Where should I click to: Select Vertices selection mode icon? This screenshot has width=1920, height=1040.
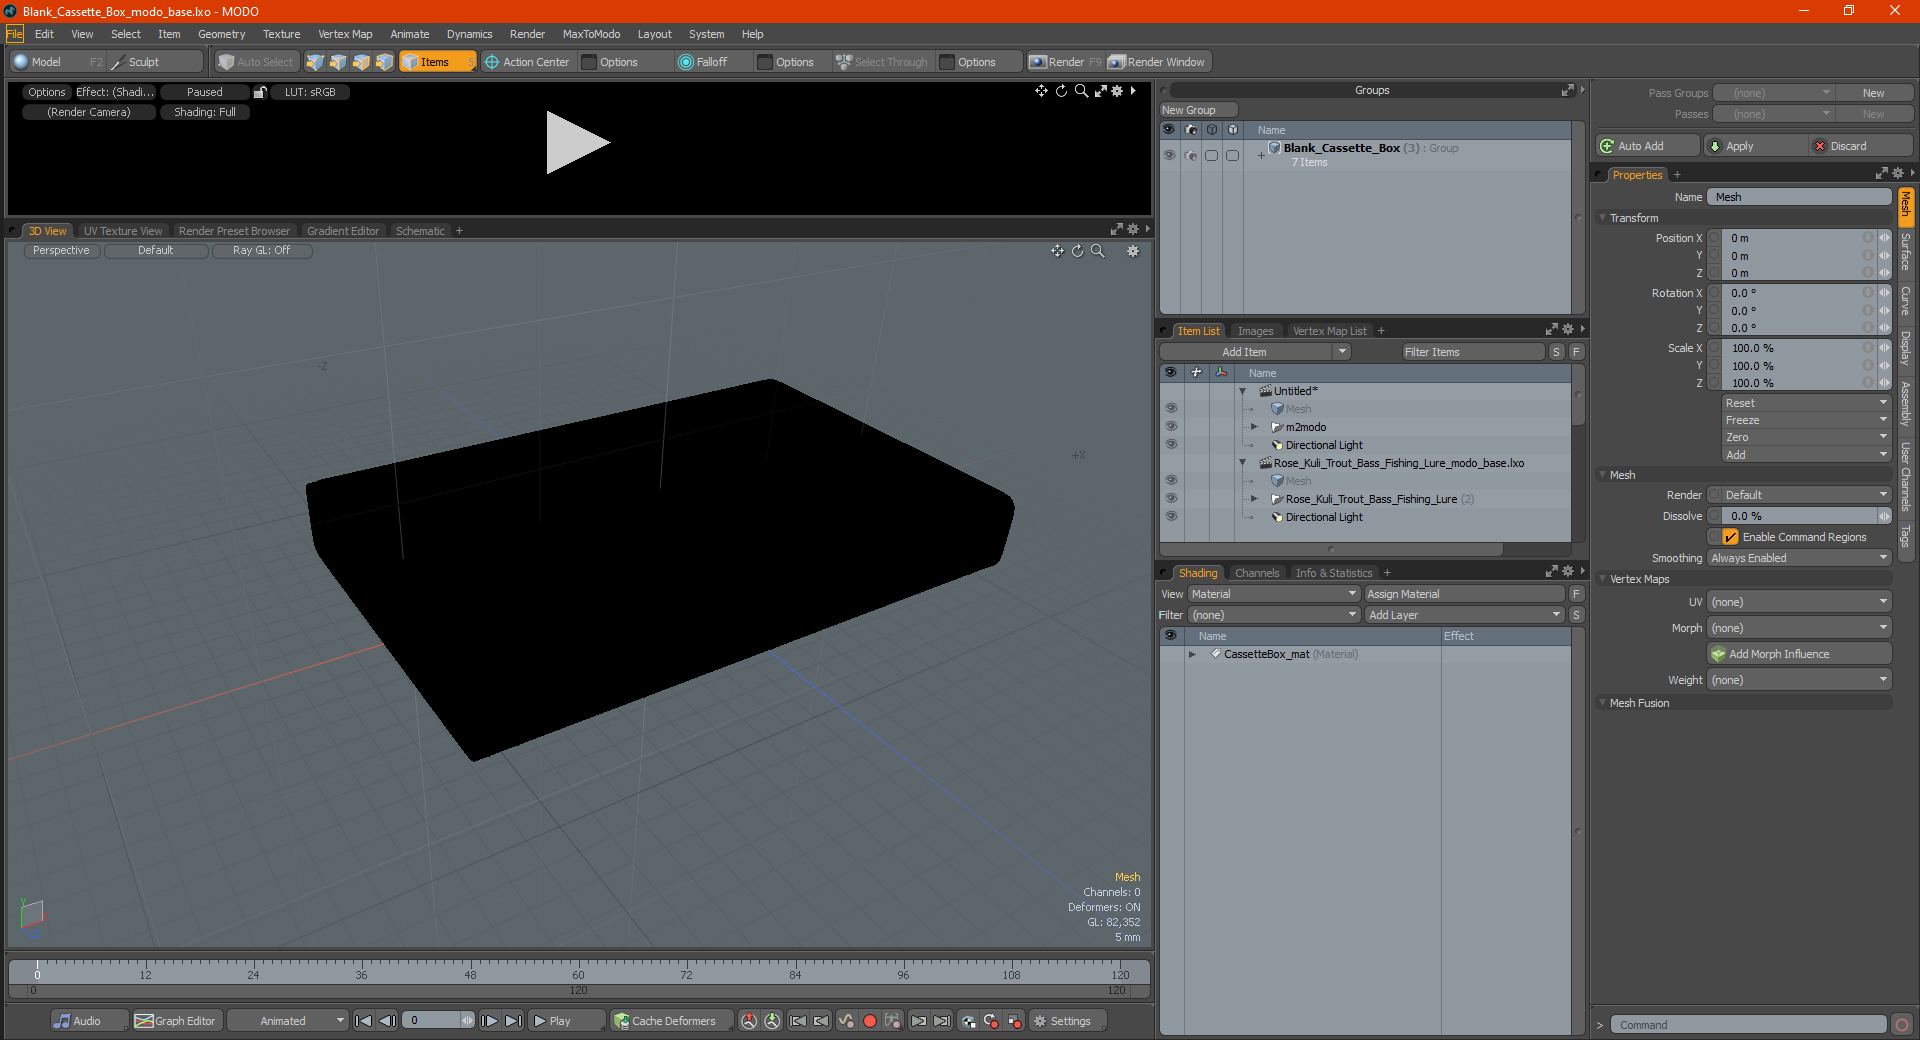pos(315,62)
